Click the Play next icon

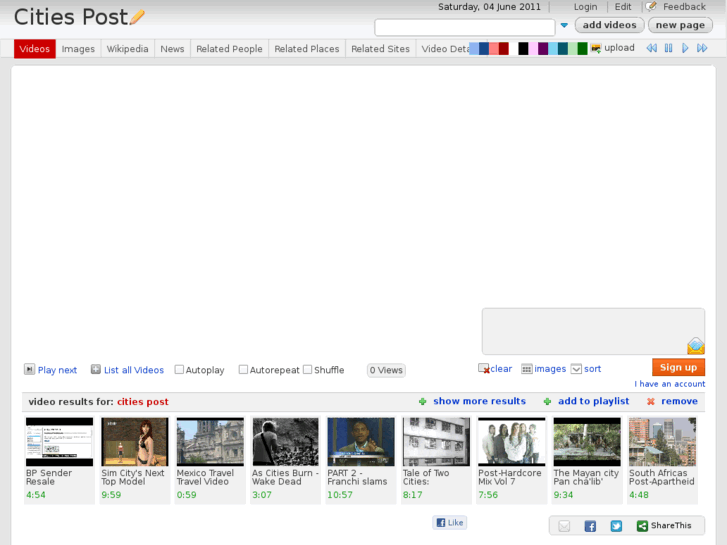(x=29, y=369)
